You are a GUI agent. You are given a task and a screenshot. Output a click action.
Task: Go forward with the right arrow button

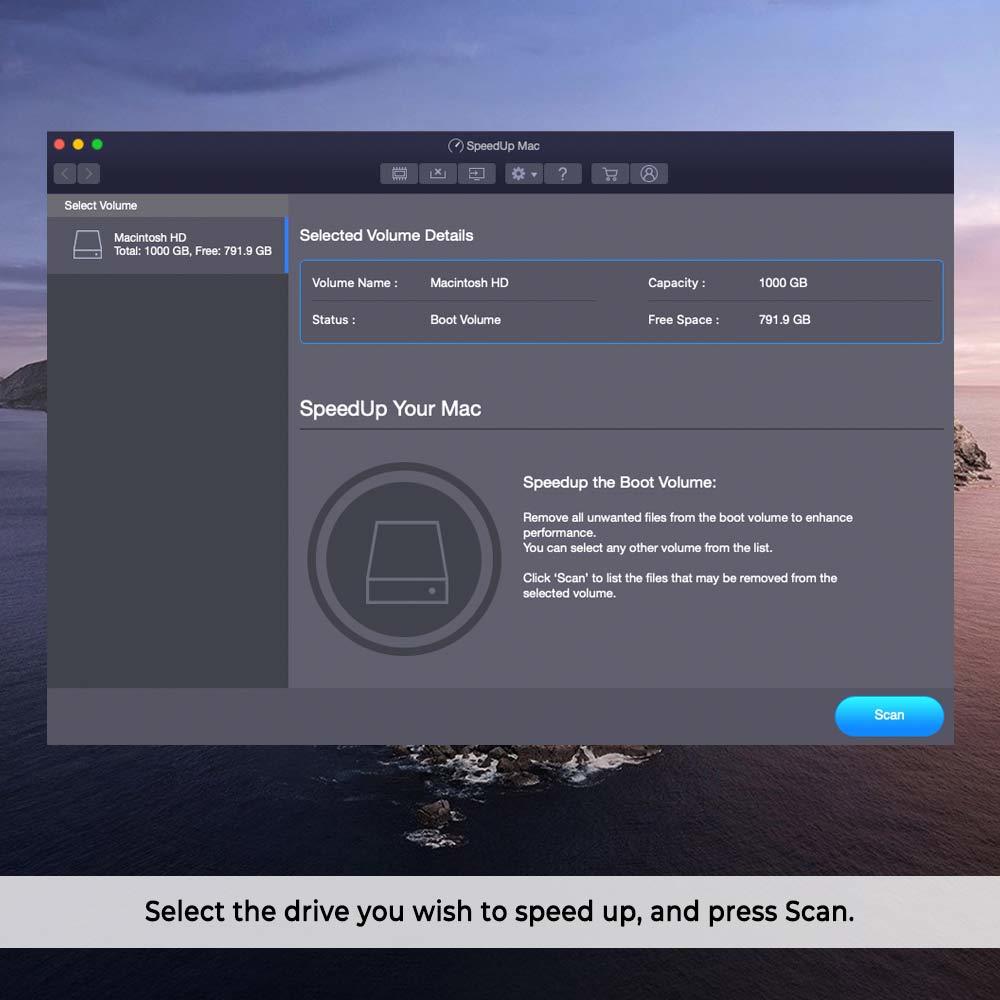click(89, 173)
